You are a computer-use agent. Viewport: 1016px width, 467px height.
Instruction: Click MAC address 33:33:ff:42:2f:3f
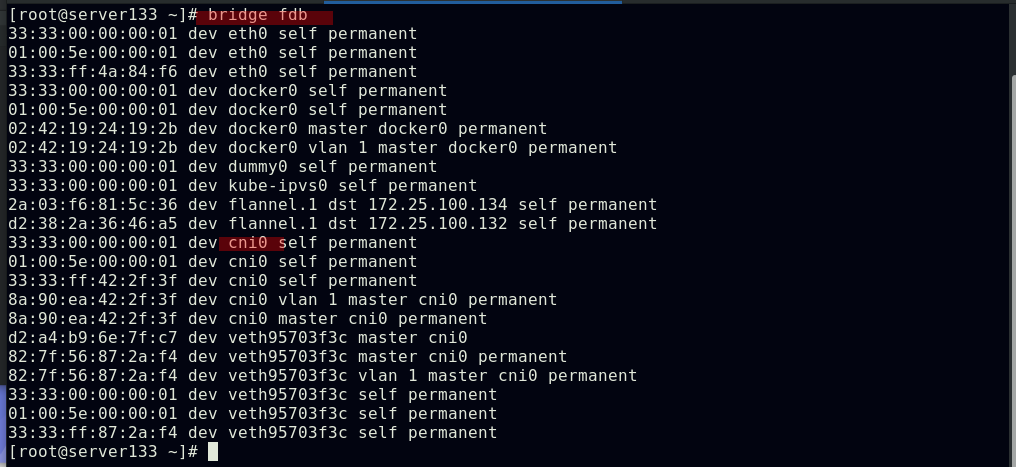[x=92, y=281]
